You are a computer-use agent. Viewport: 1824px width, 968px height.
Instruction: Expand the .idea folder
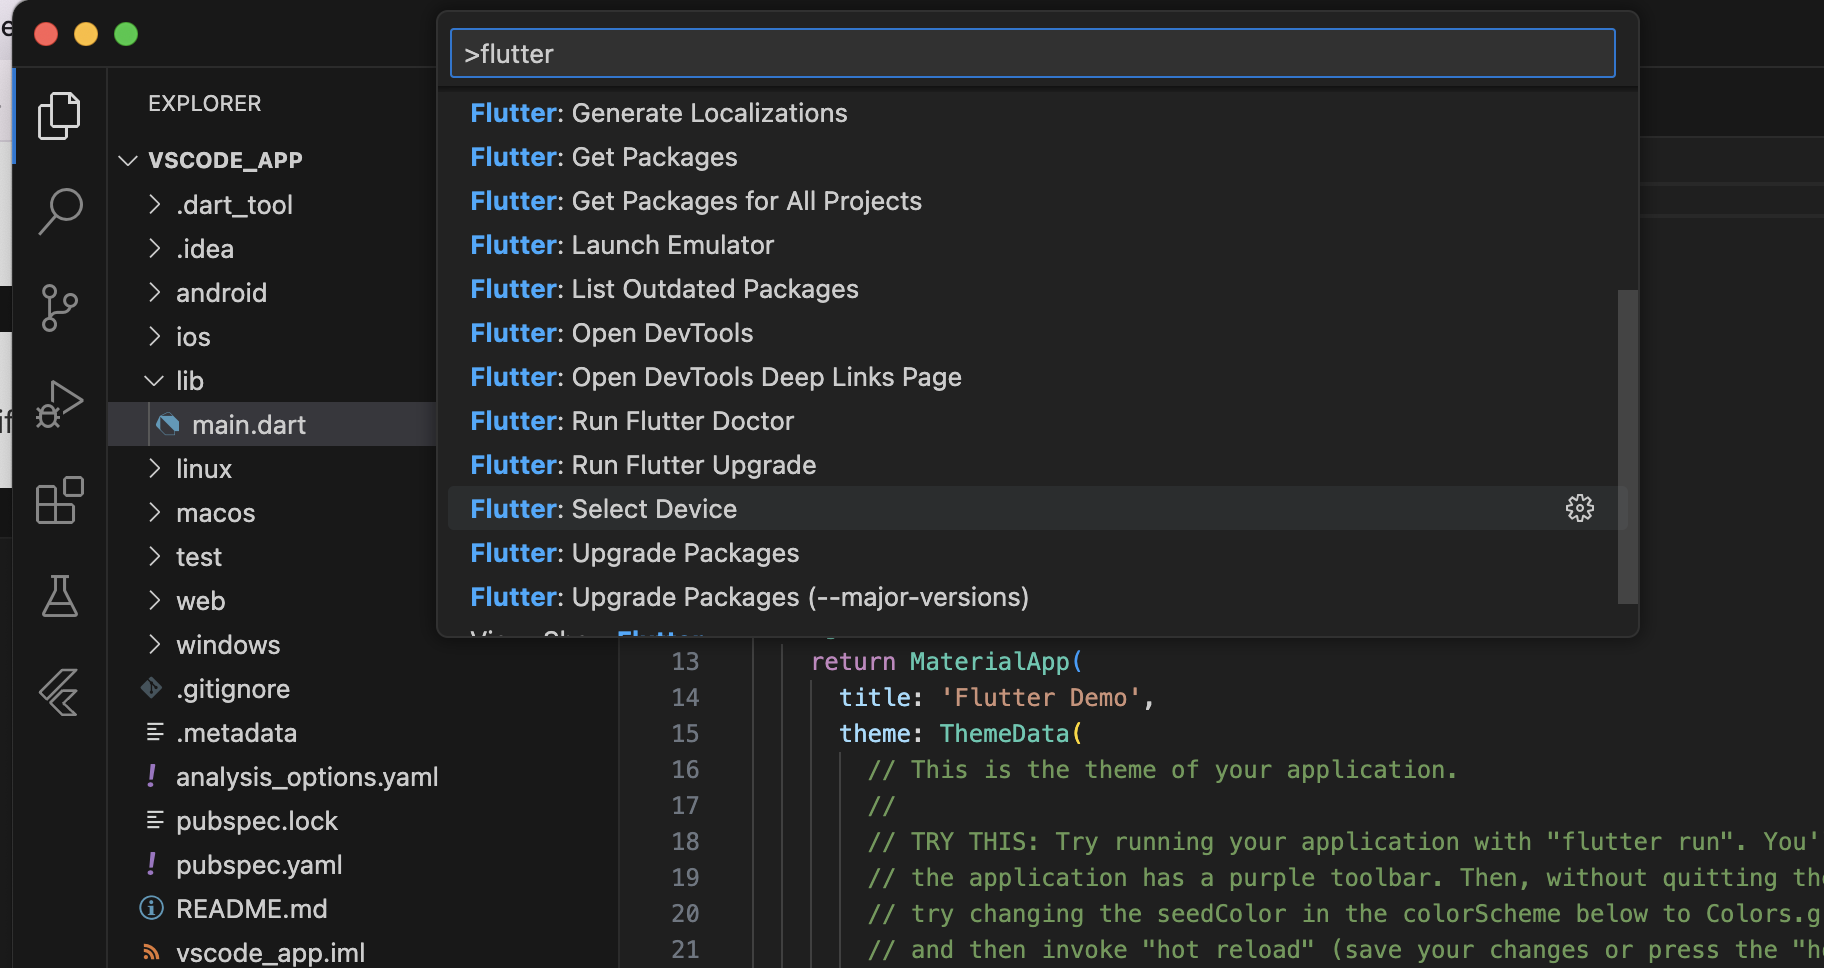(x=154, y=248)
